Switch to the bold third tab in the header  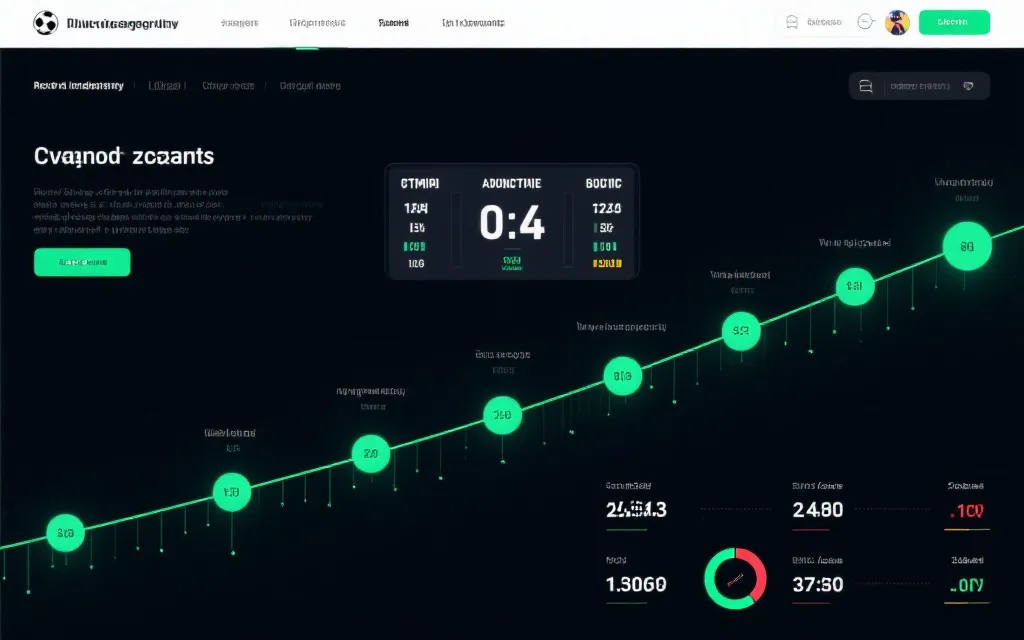394,23
